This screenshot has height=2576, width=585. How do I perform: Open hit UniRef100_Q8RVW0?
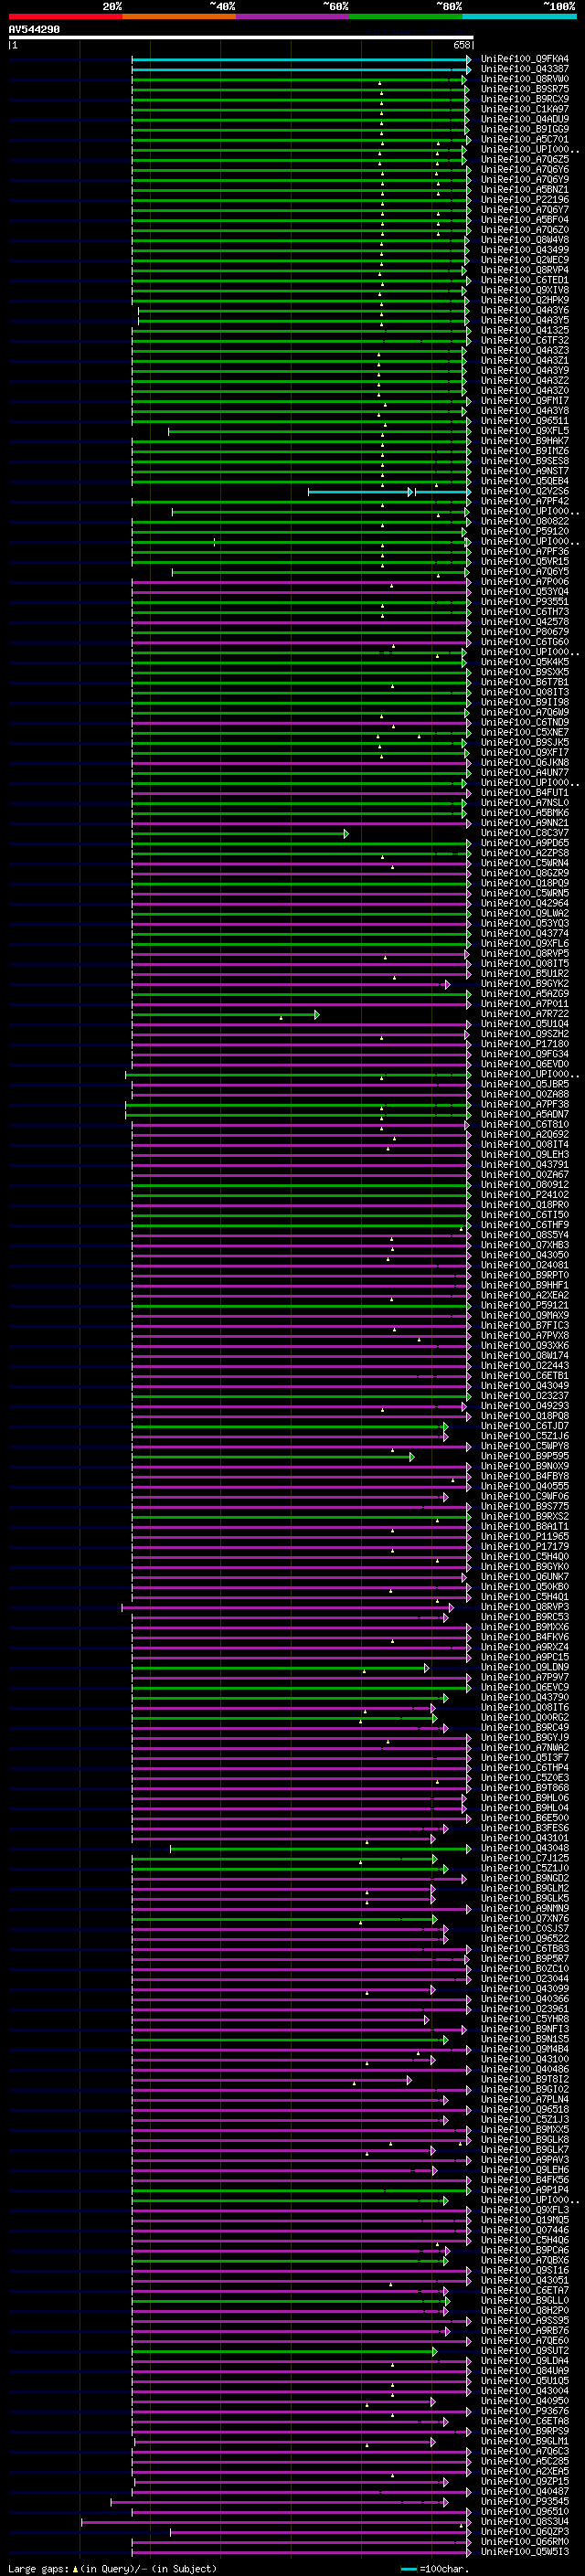(x=525, y=79)
